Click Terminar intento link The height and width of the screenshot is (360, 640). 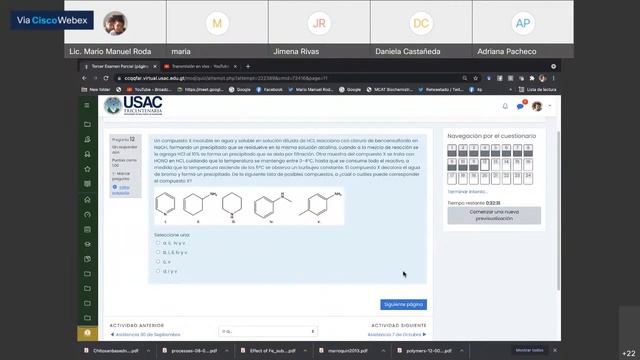(467, 191)
